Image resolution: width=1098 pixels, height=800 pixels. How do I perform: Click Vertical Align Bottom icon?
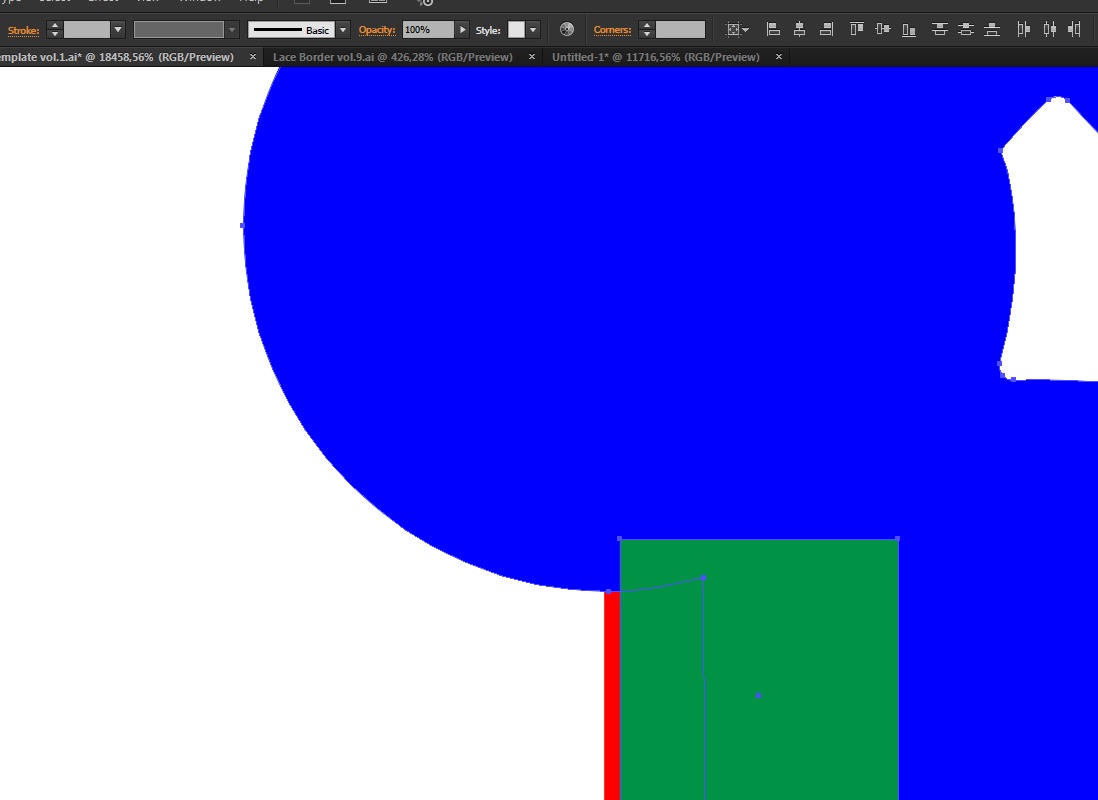click(x=908, y=30)
